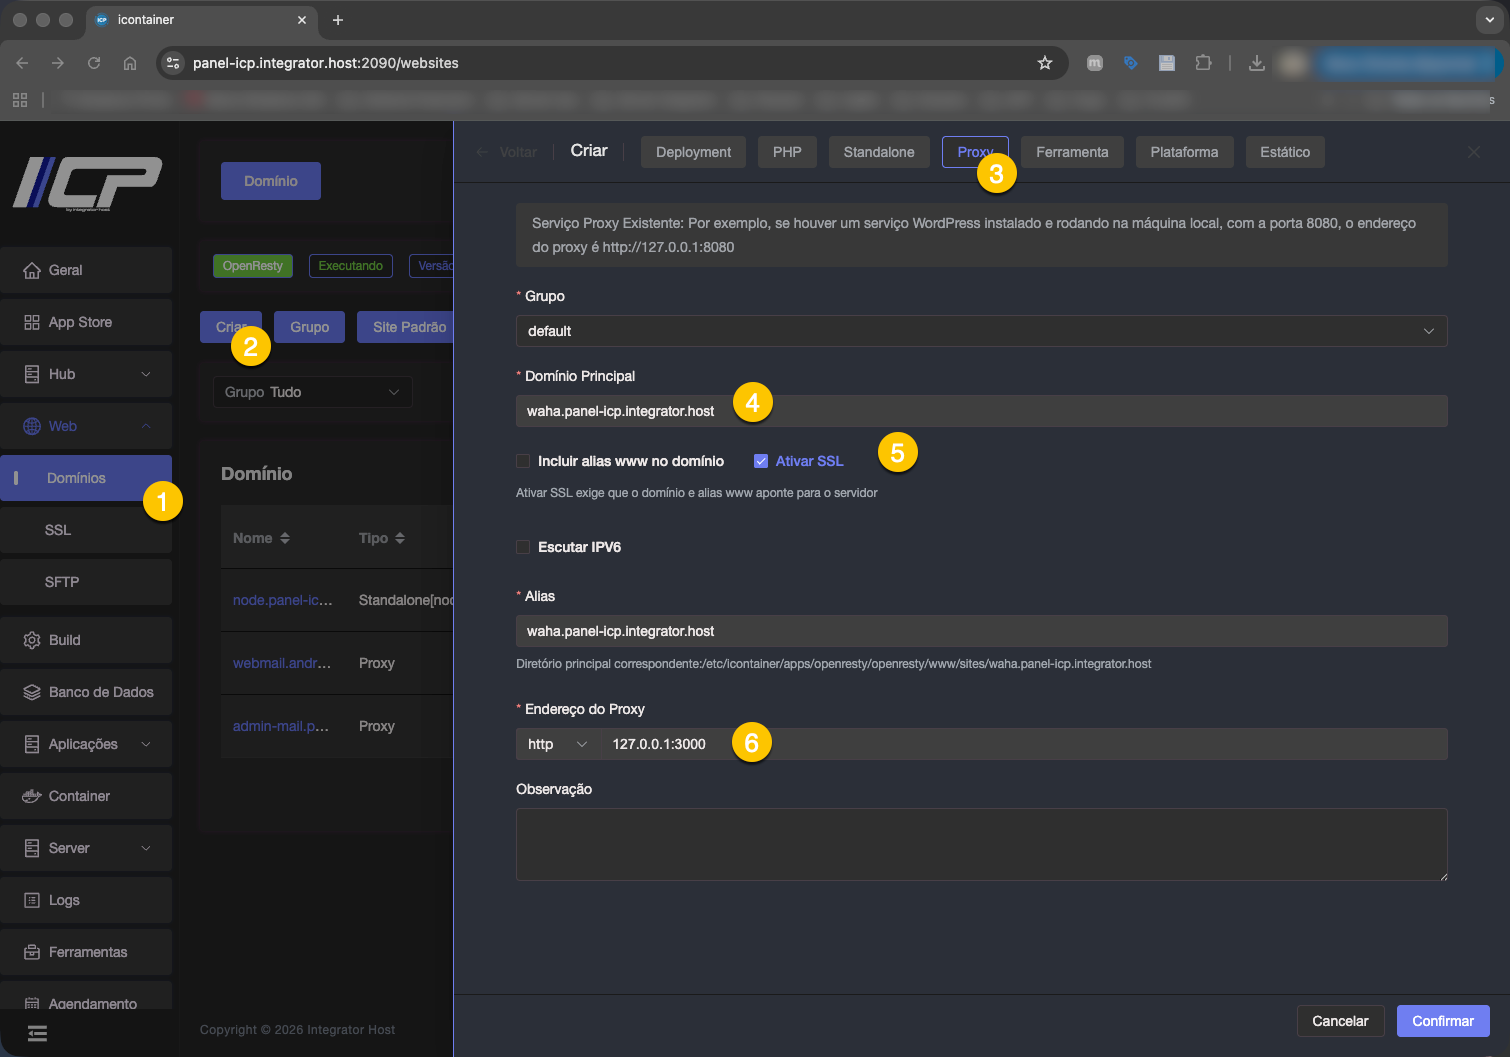Switch to the Standalone tab
This screenshot has width=1510, height=1057.
[x=878, y=152]
